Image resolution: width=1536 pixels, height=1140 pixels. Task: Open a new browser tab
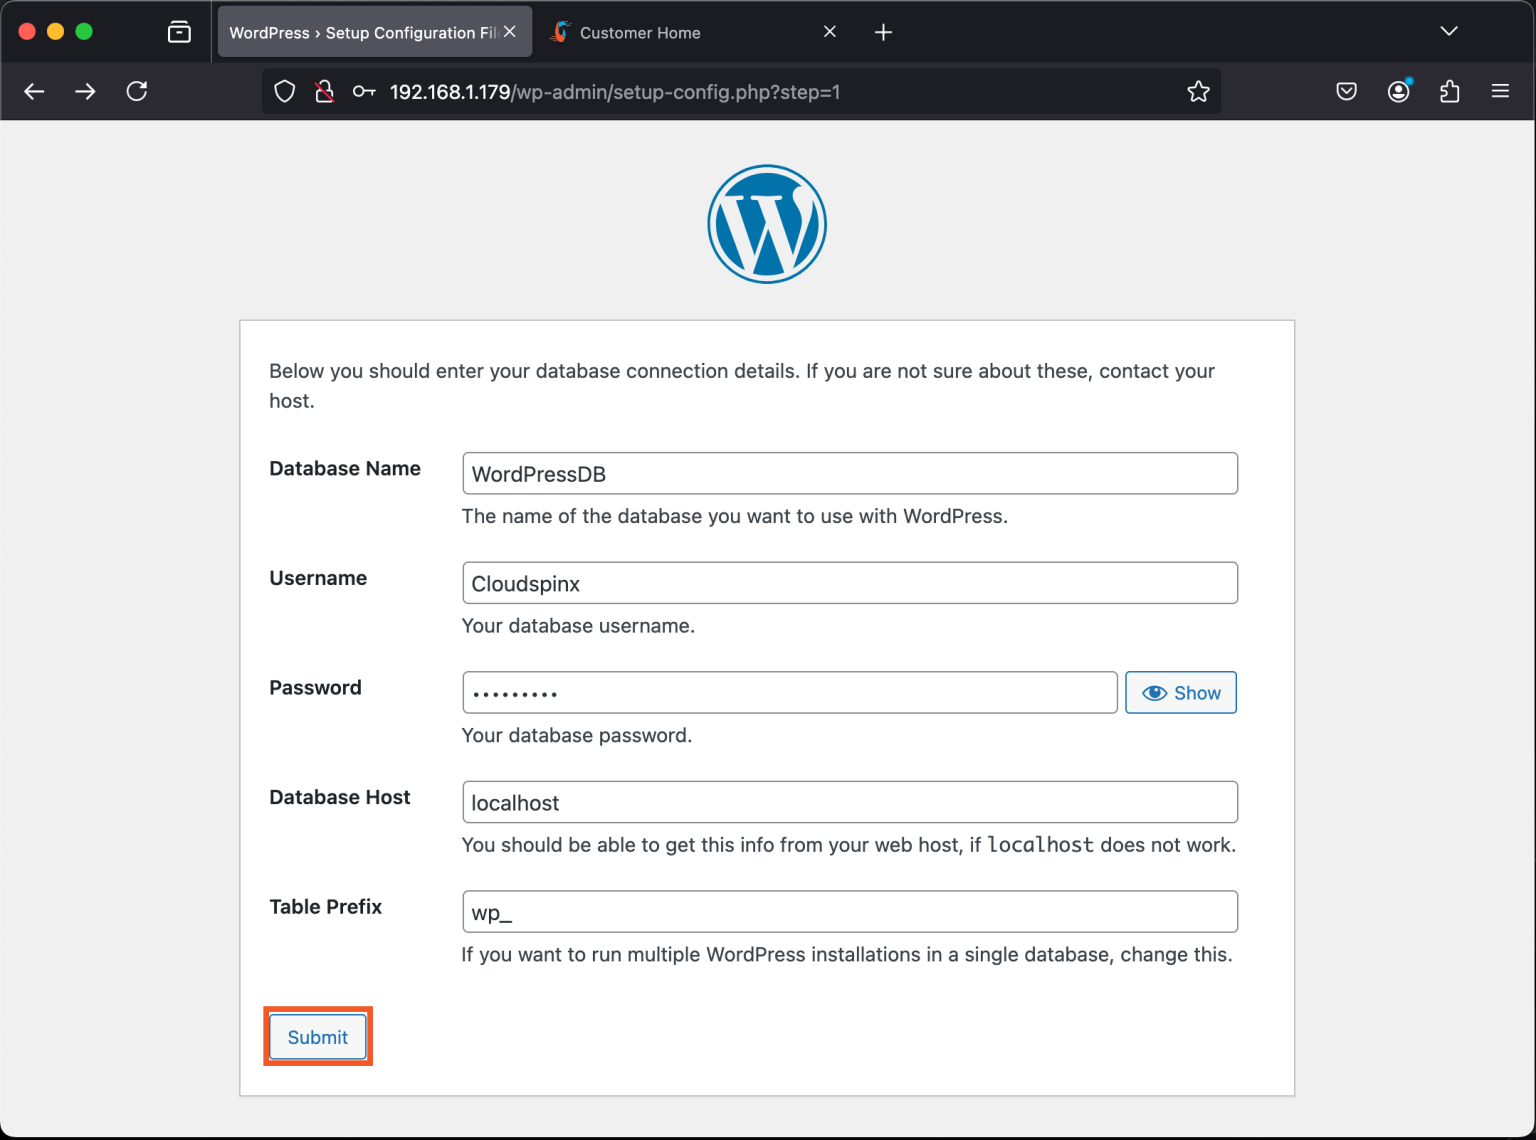tap(883, 31)
